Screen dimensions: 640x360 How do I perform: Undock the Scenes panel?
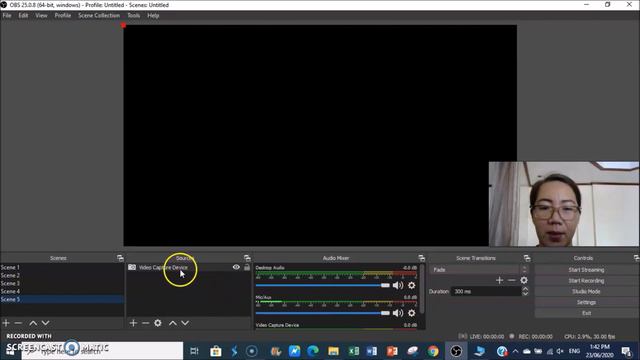(120, 258)
